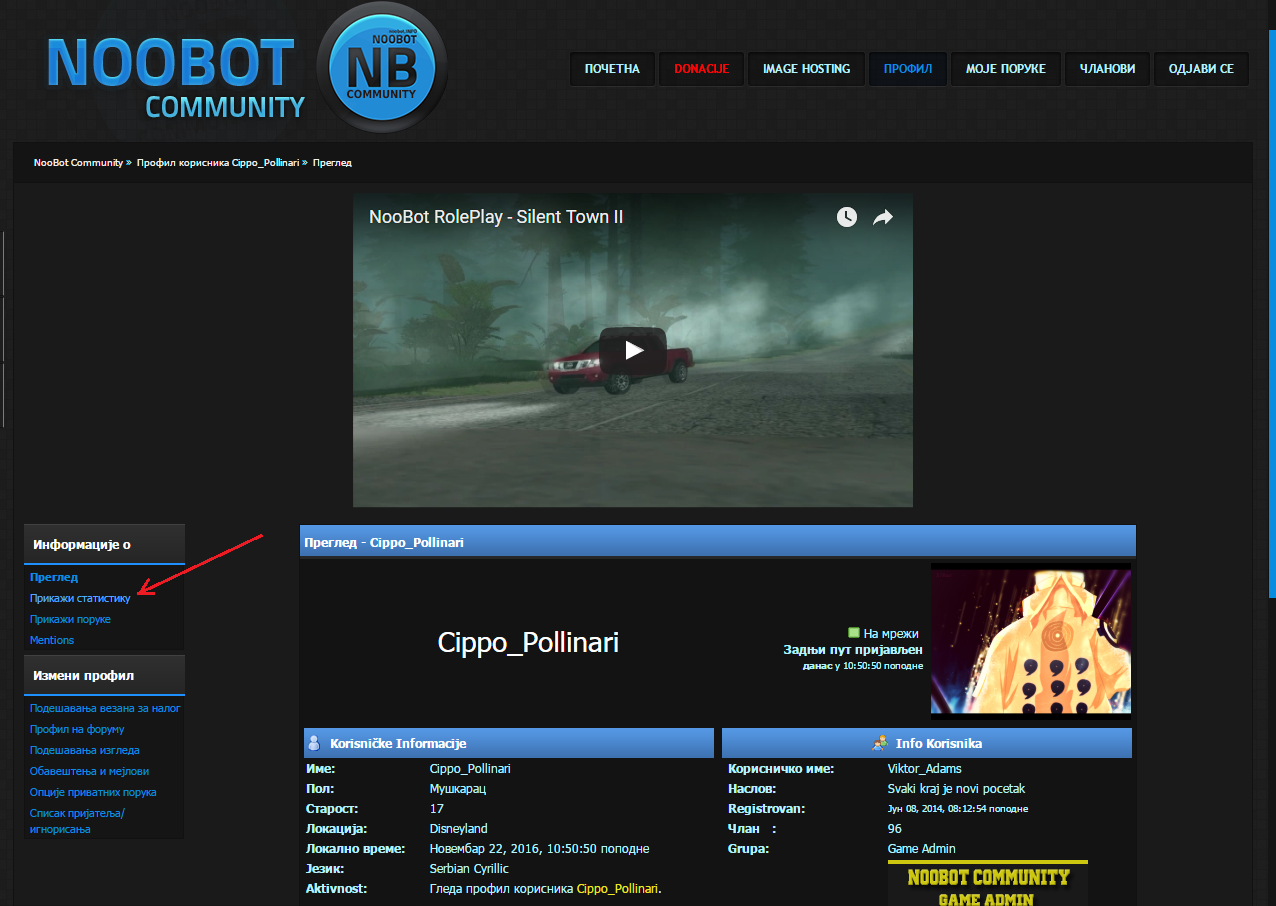Click the yellow Cippo_Pollinari activity link
The image size is (1276, 906).
point(617,888)
